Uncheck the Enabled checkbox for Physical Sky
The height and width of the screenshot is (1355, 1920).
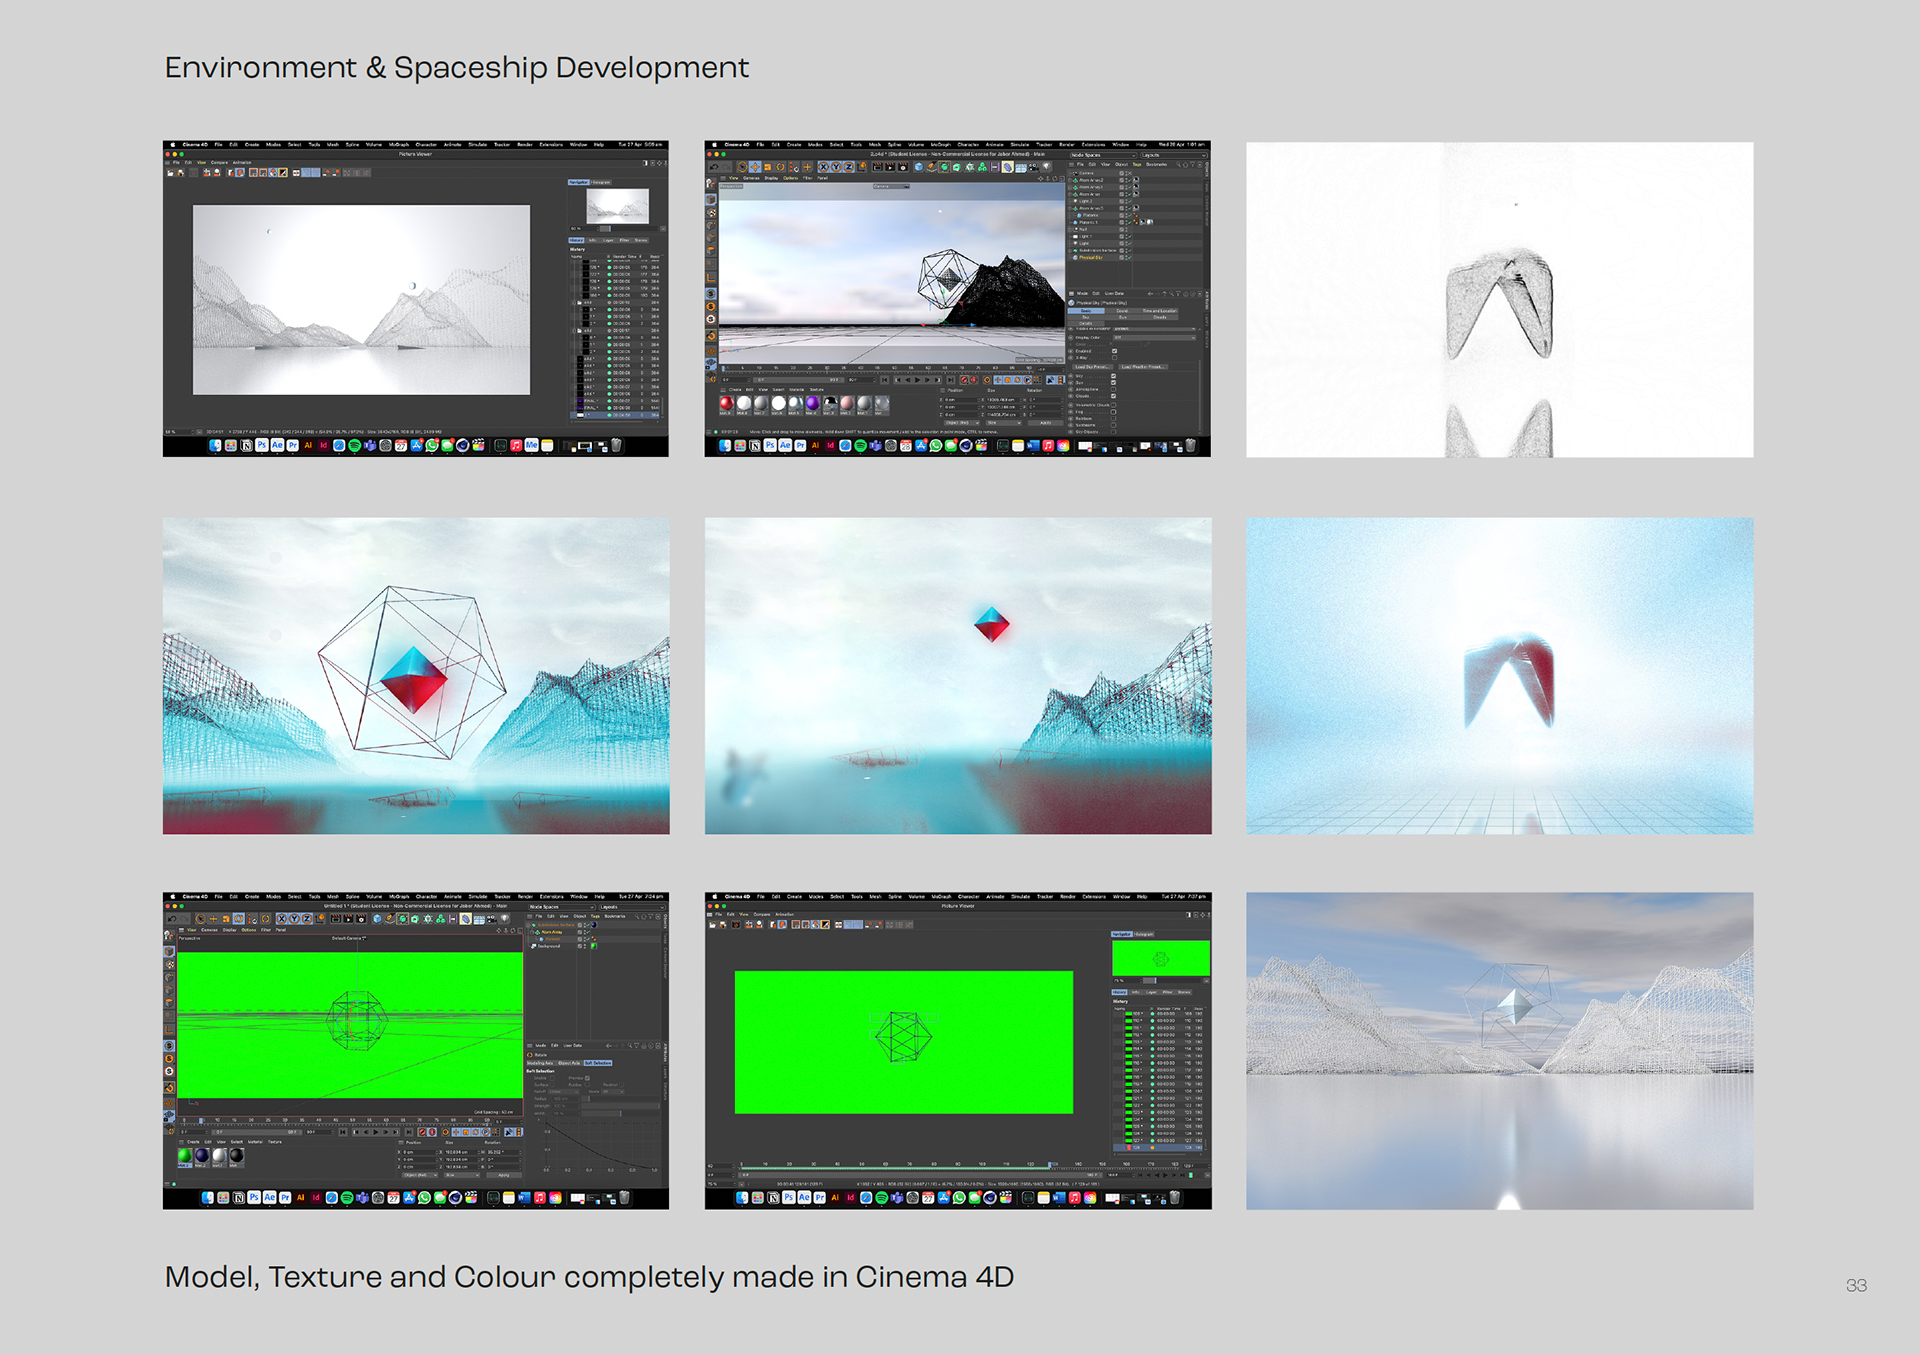1114,351
